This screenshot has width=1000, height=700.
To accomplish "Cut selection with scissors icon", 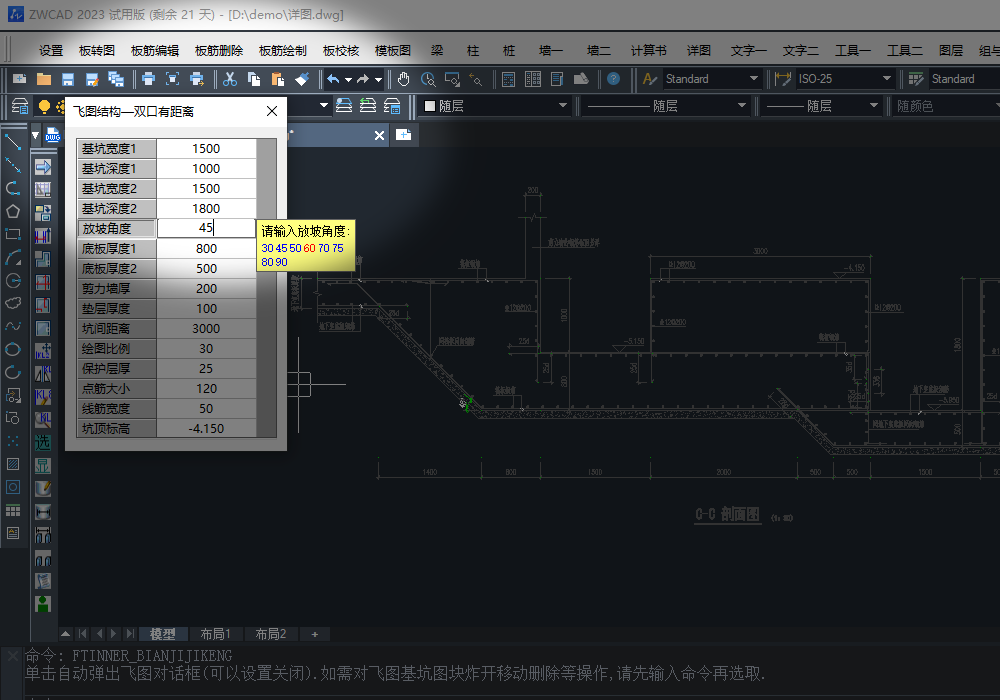I will (230, 79).
